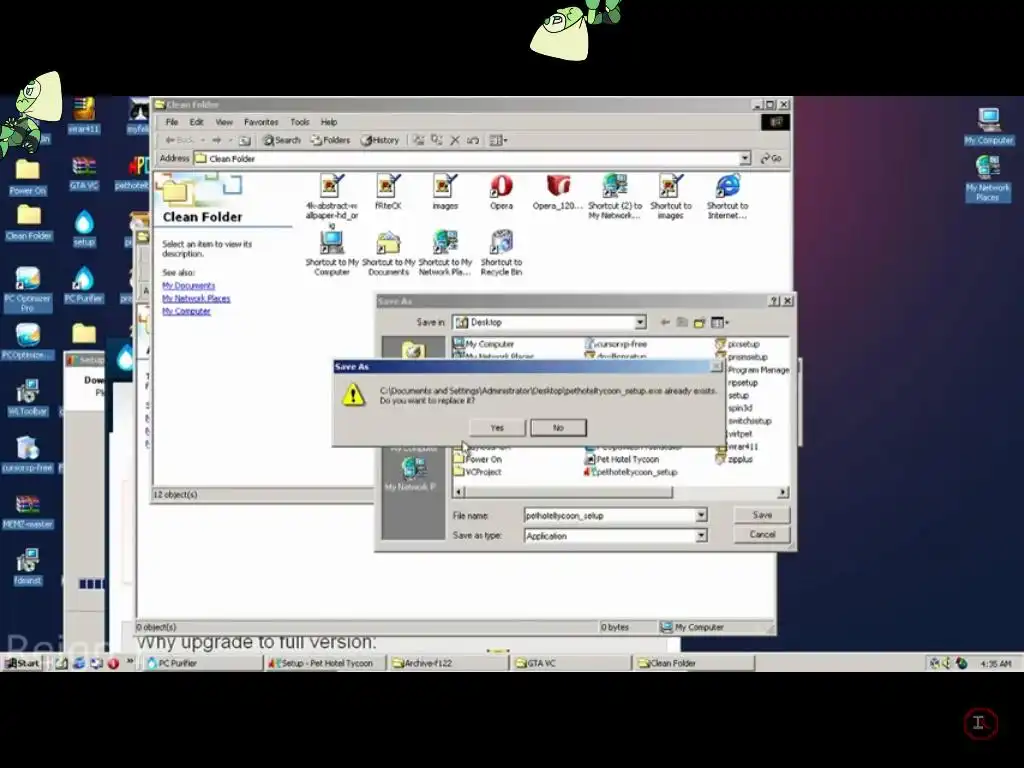Screen dimensions: 1024x768
Task: Click the Delete X toolbar icon
Action: (455, 140)
